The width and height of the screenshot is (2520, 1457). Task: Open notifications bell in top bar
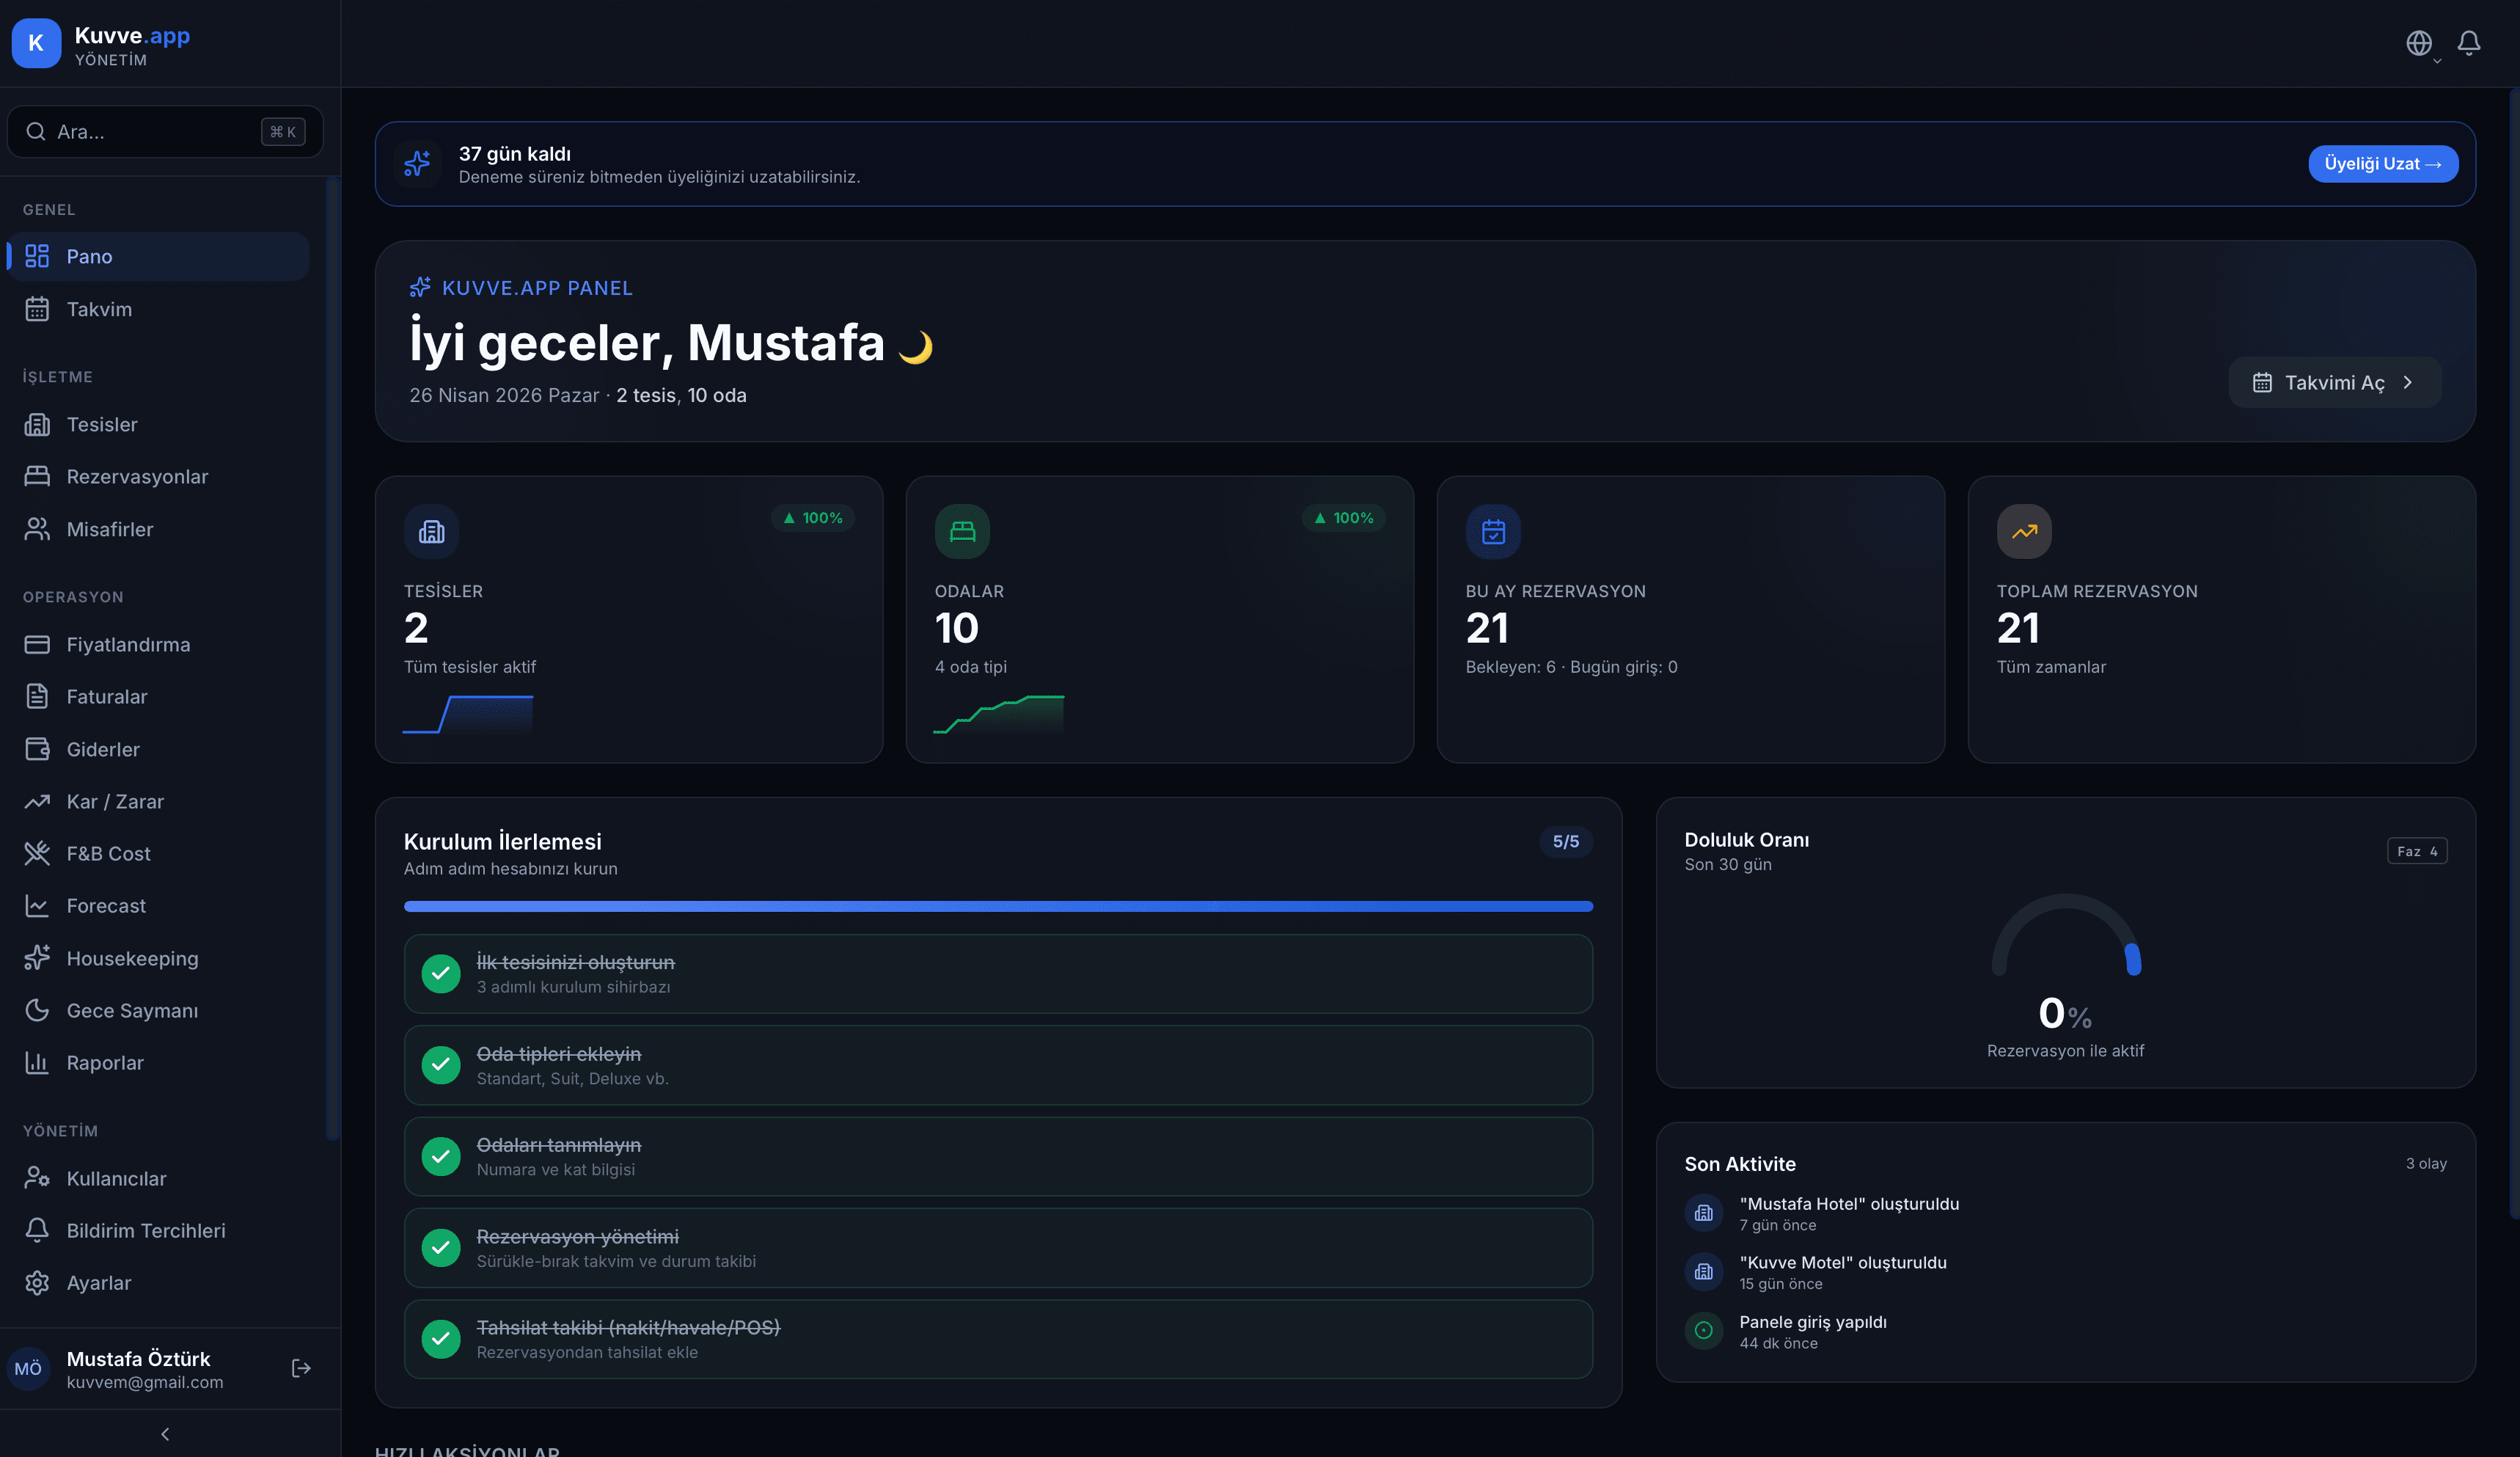[2469, 43]
